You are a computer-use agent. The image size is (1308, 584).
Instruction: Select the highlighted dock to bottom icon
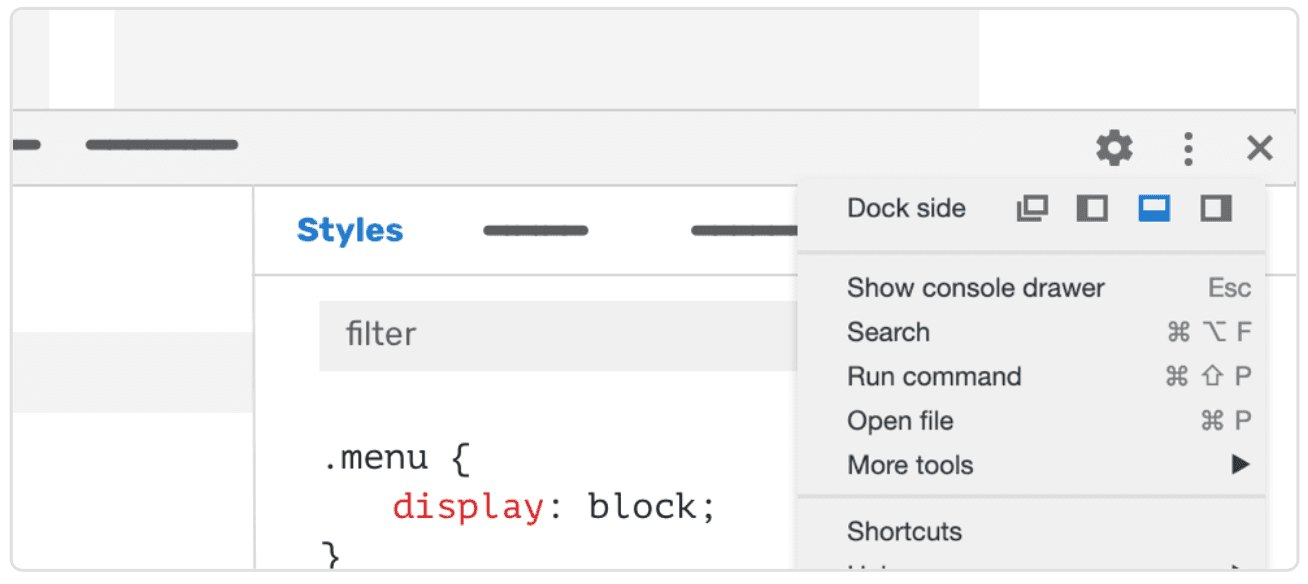point(1154,208)
